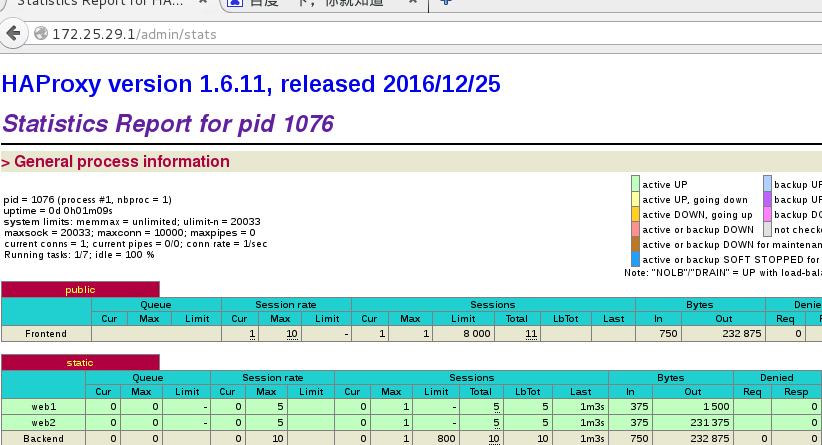Open the public proxy link
This screenshot has height=445, width=822.
click(x=80, y=290)
